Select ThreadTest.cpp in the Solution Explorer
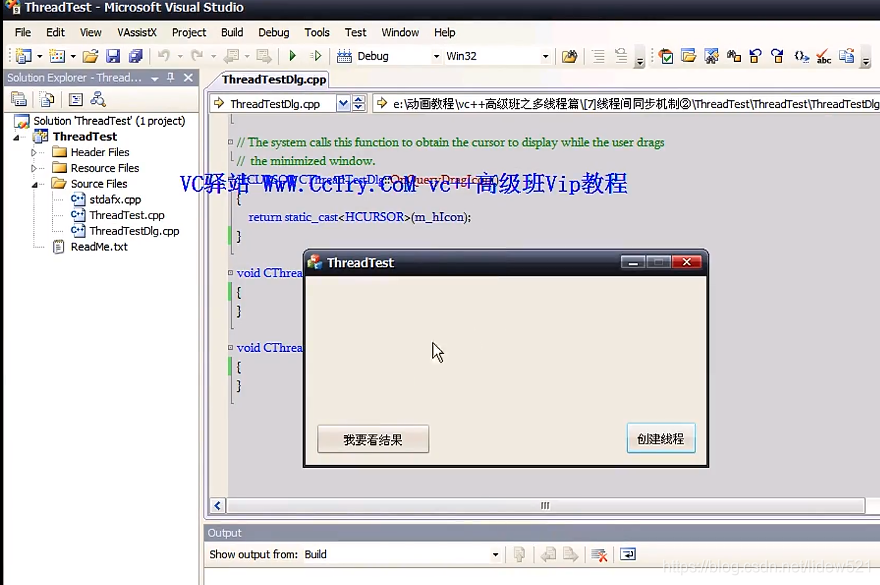This screenshot has height=585, width=880. coord(127,215)
